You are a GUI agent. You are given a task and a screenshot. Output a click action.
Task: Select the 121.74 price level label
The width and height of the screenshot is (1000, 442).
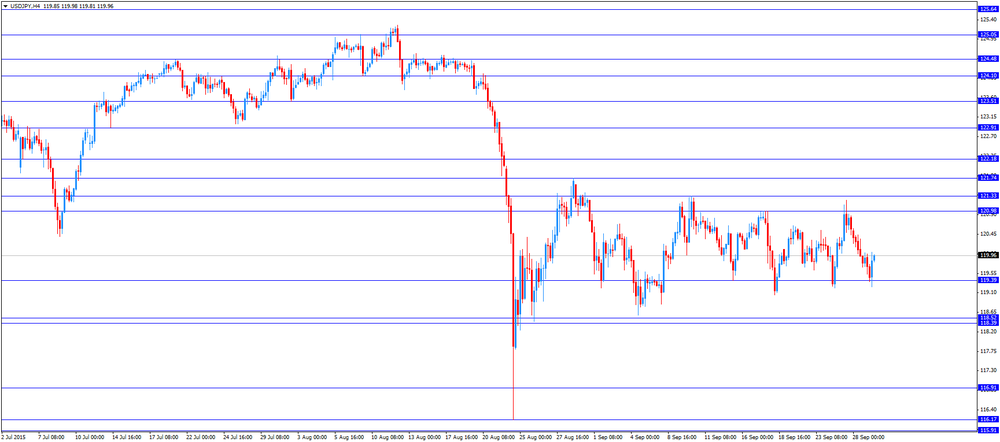tap(988, 178)
